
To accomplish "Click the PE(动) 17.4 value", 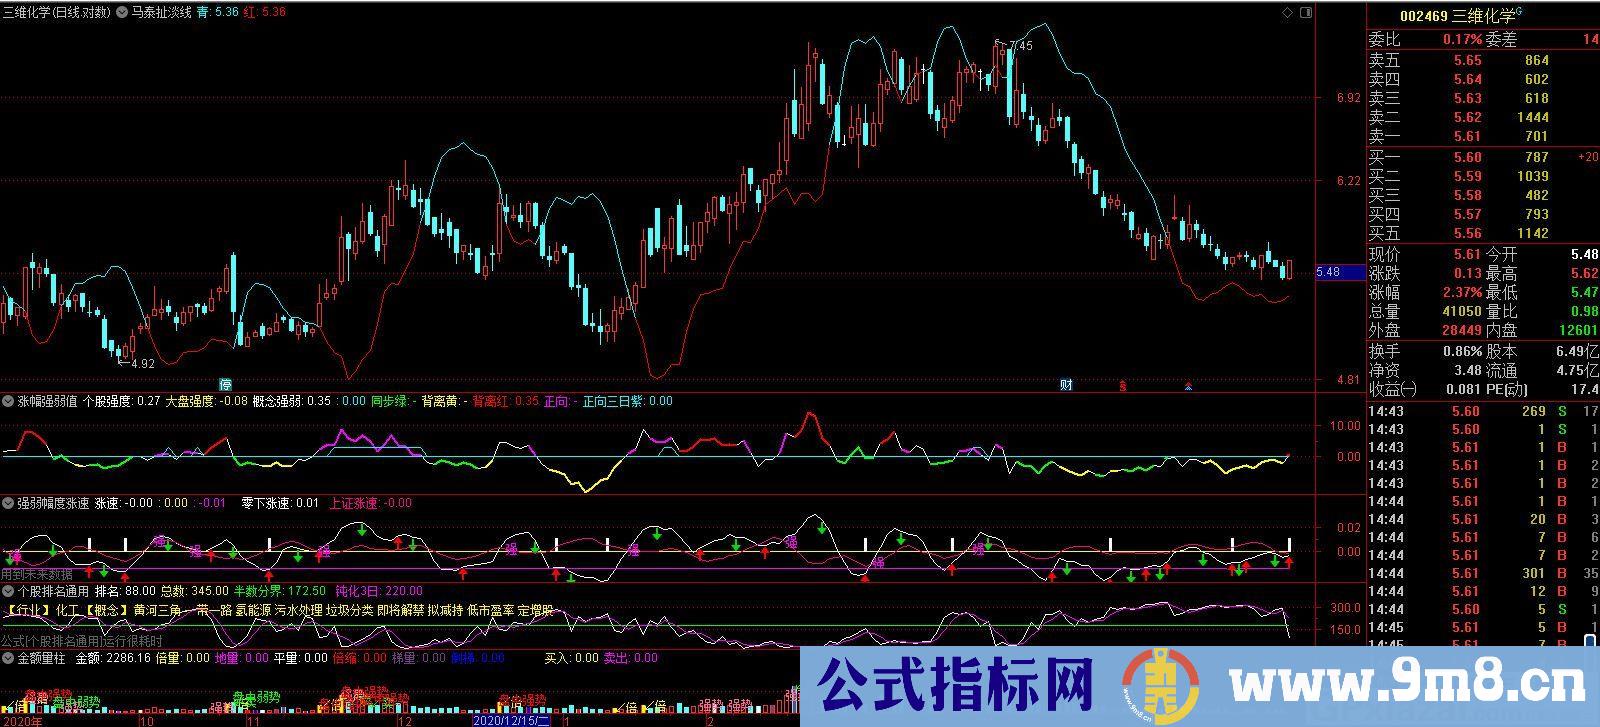I will click(x=1584, y=390).
